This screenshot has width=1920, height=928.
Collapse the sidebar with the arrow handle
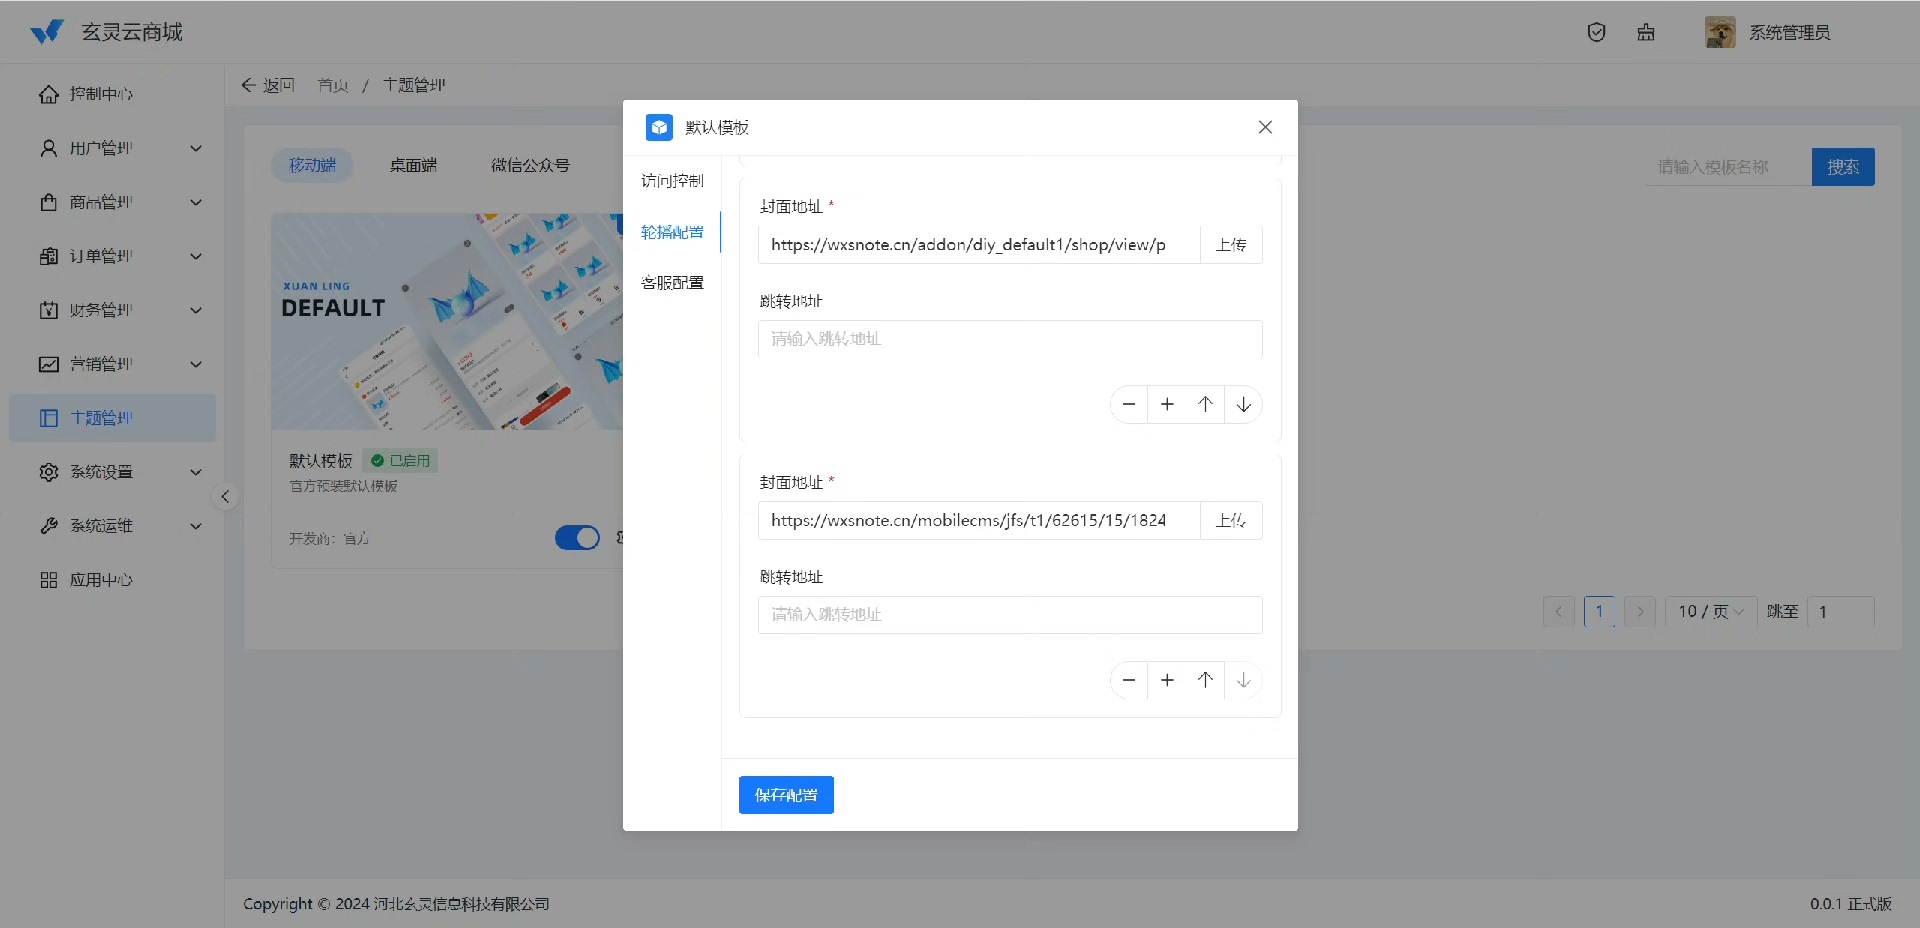coord(225,497)
